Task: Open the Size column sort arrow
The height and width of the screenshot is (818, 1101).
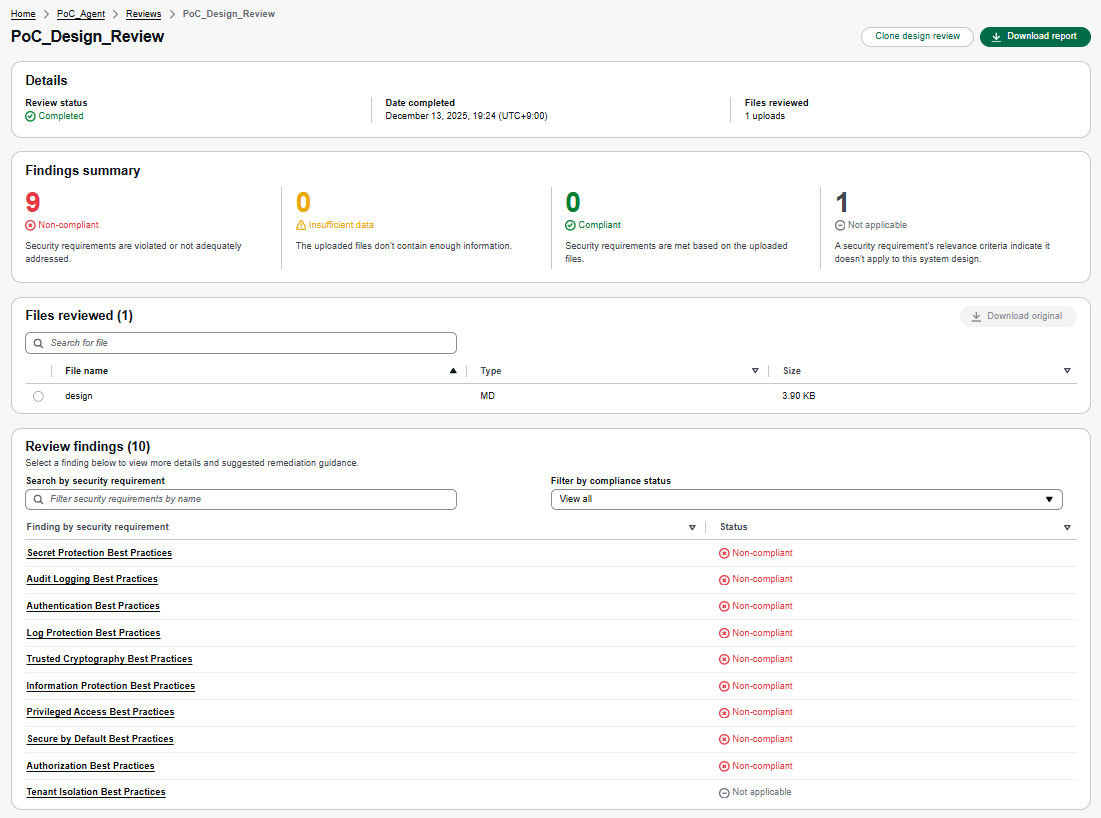Action: pyautogui.click(x=1067, y=371)
